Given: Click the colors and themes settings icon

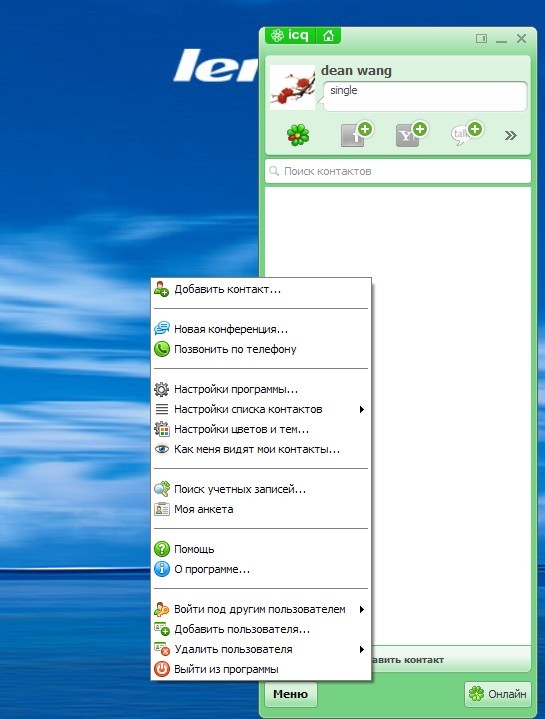Looking at the screenshot, I should [x=161, y=429].
